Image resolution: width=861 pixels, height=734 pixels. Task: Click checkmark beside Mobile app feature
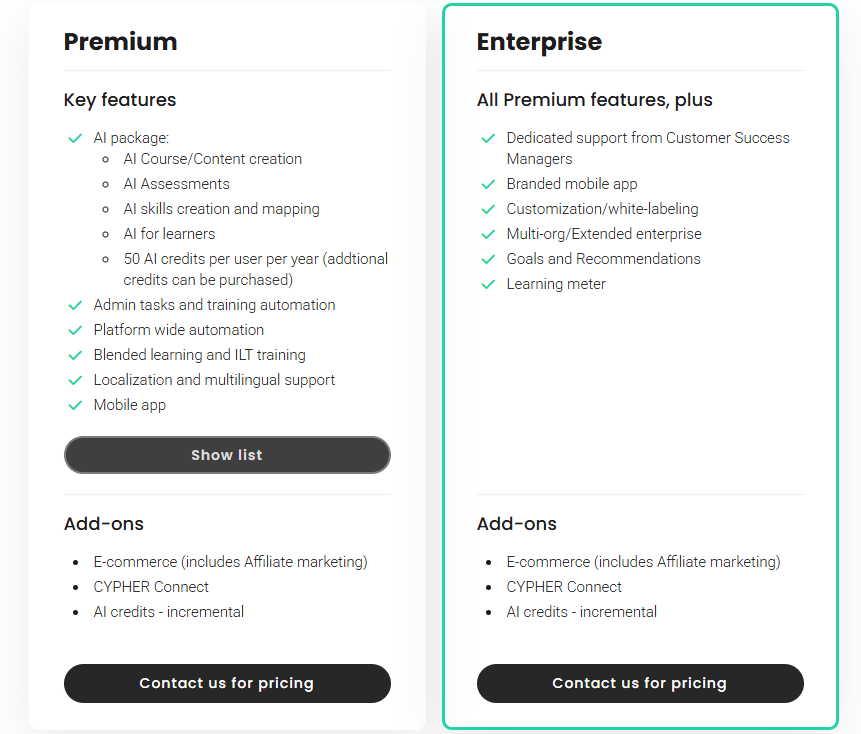coord(75,405)
